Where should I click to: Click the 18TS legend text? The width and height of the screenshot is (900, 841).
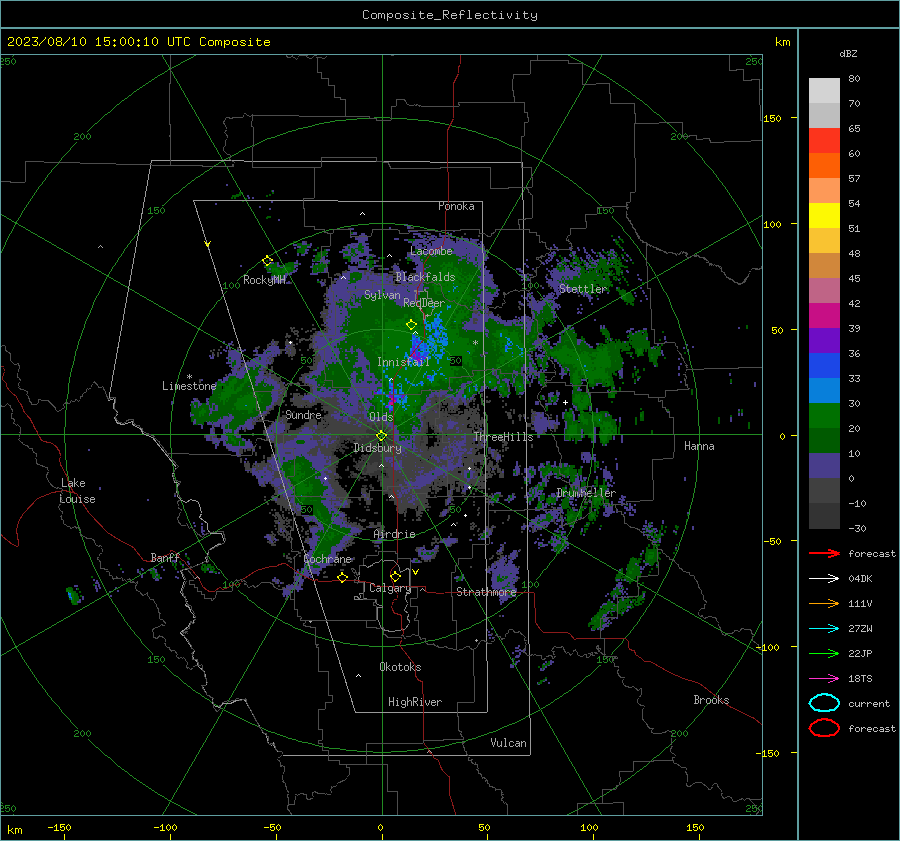pos(860,679)
